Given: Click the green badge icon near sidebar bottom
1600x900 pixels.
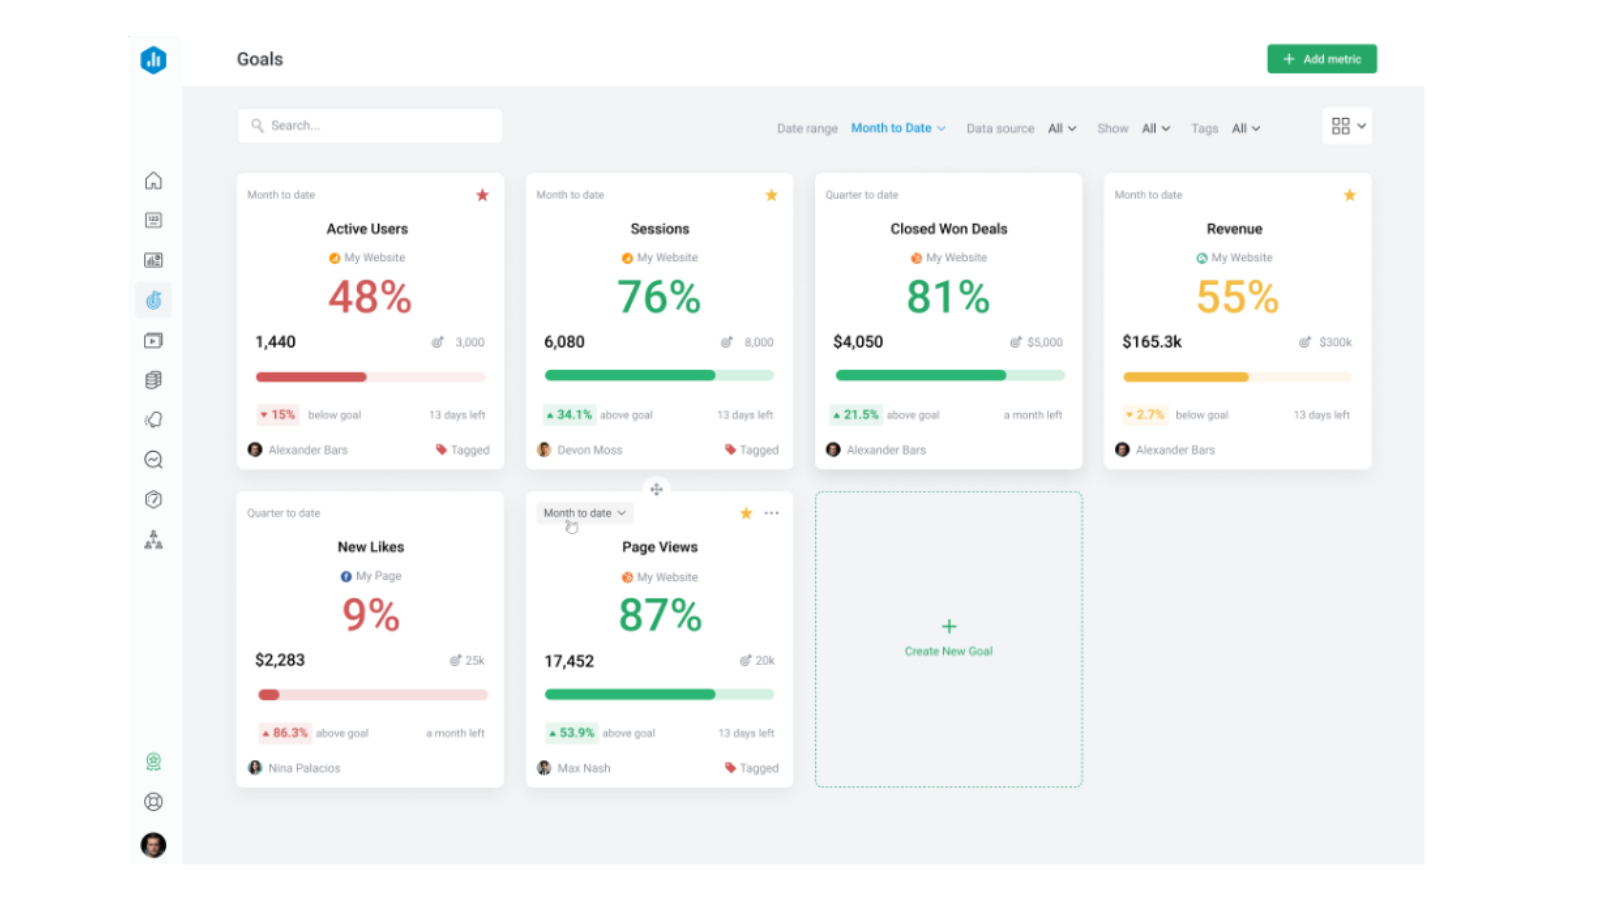Looking at the screenshot, I should pyautogui.click(x=153, y=762).
